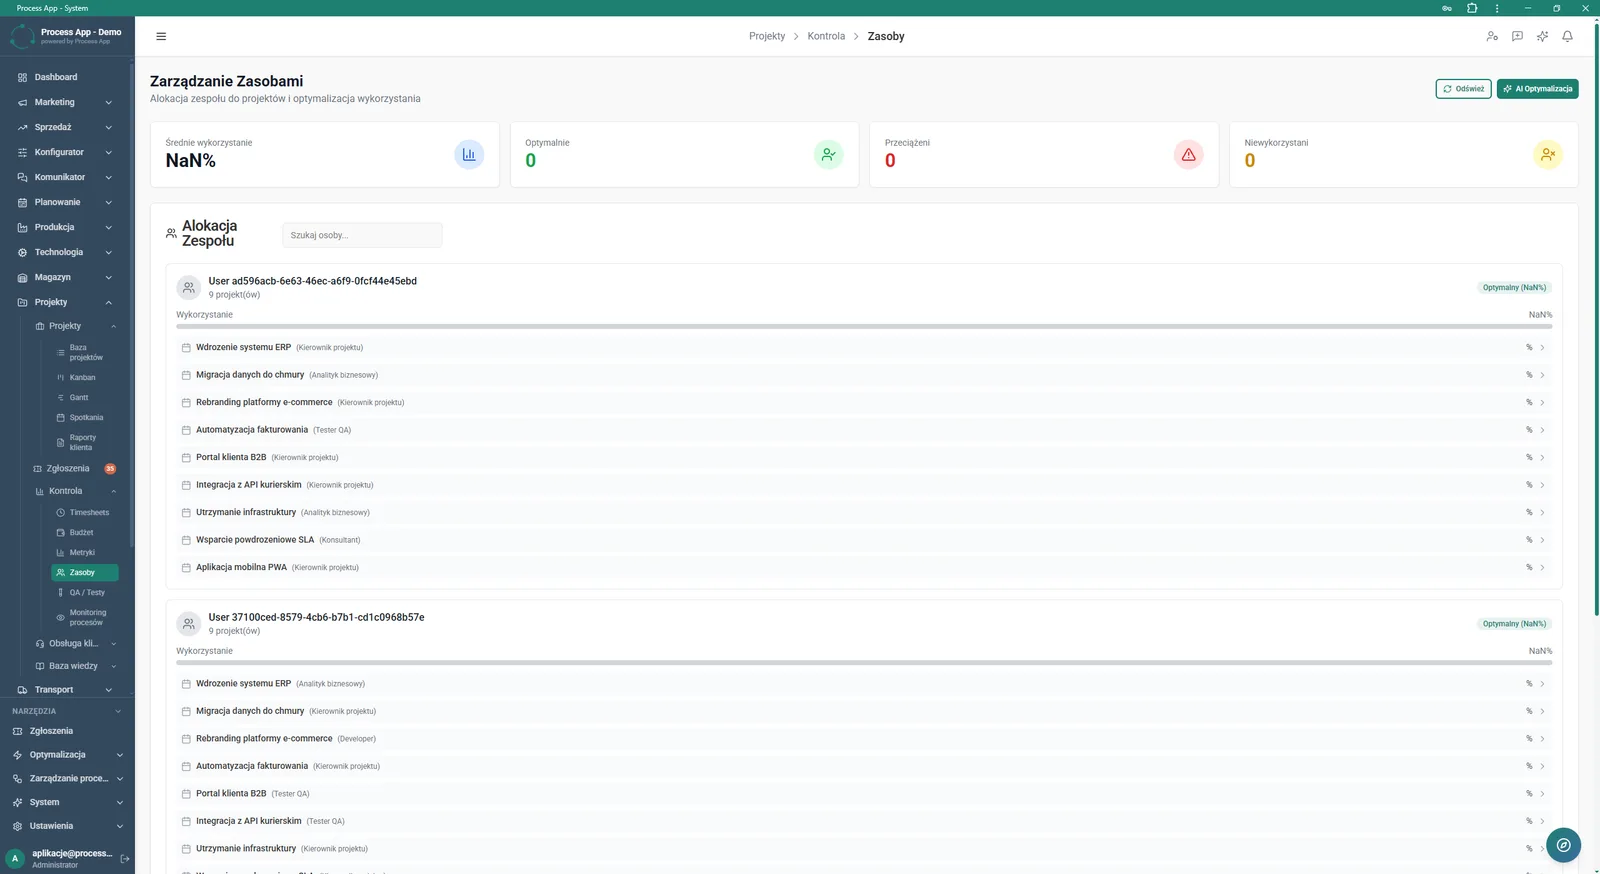
Task: Click the Transport truck icon in the sidebar
Action: (x=22, y=689)
